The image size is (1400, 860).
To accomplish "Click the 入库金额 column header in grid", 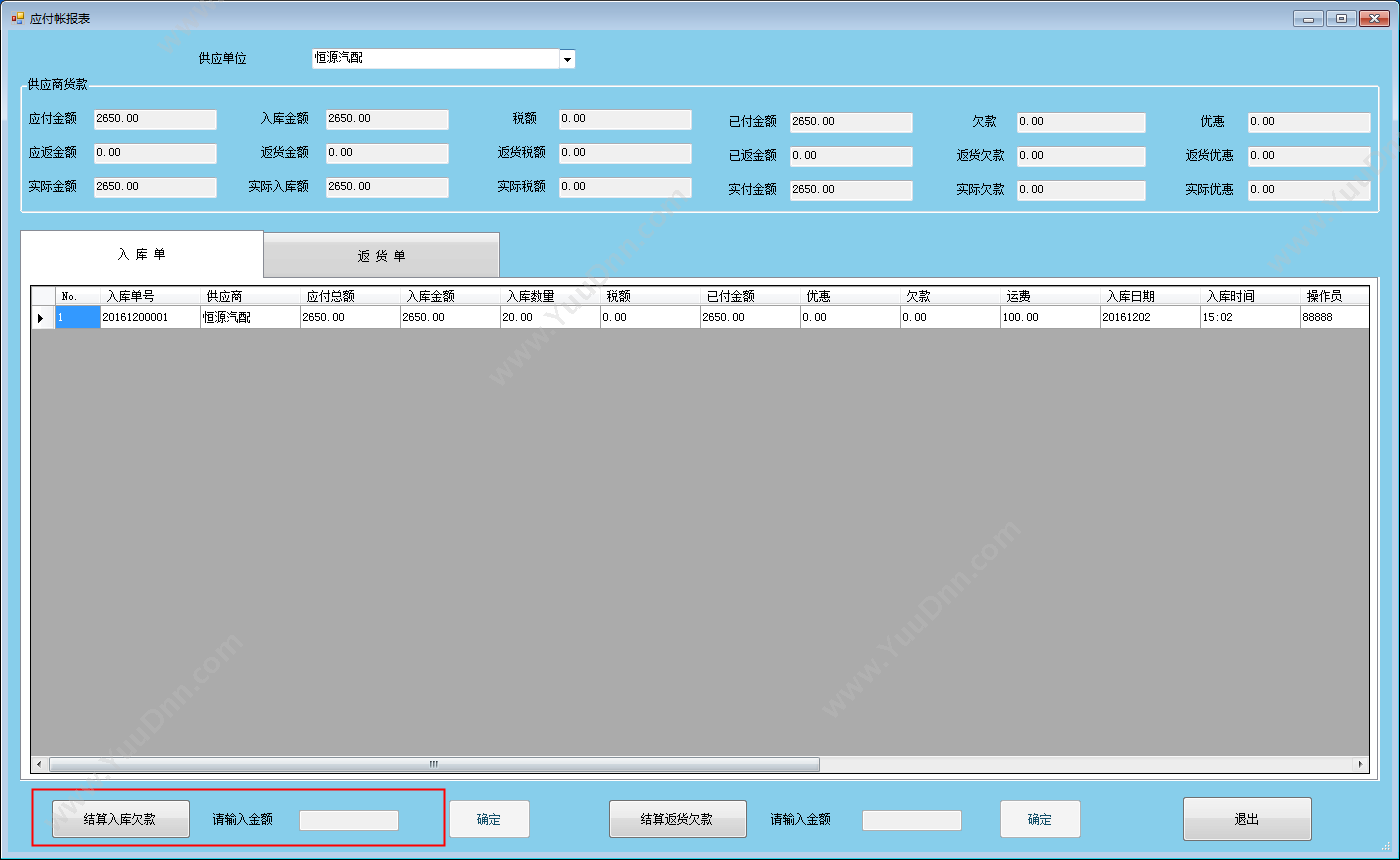I will pos(450,297).
